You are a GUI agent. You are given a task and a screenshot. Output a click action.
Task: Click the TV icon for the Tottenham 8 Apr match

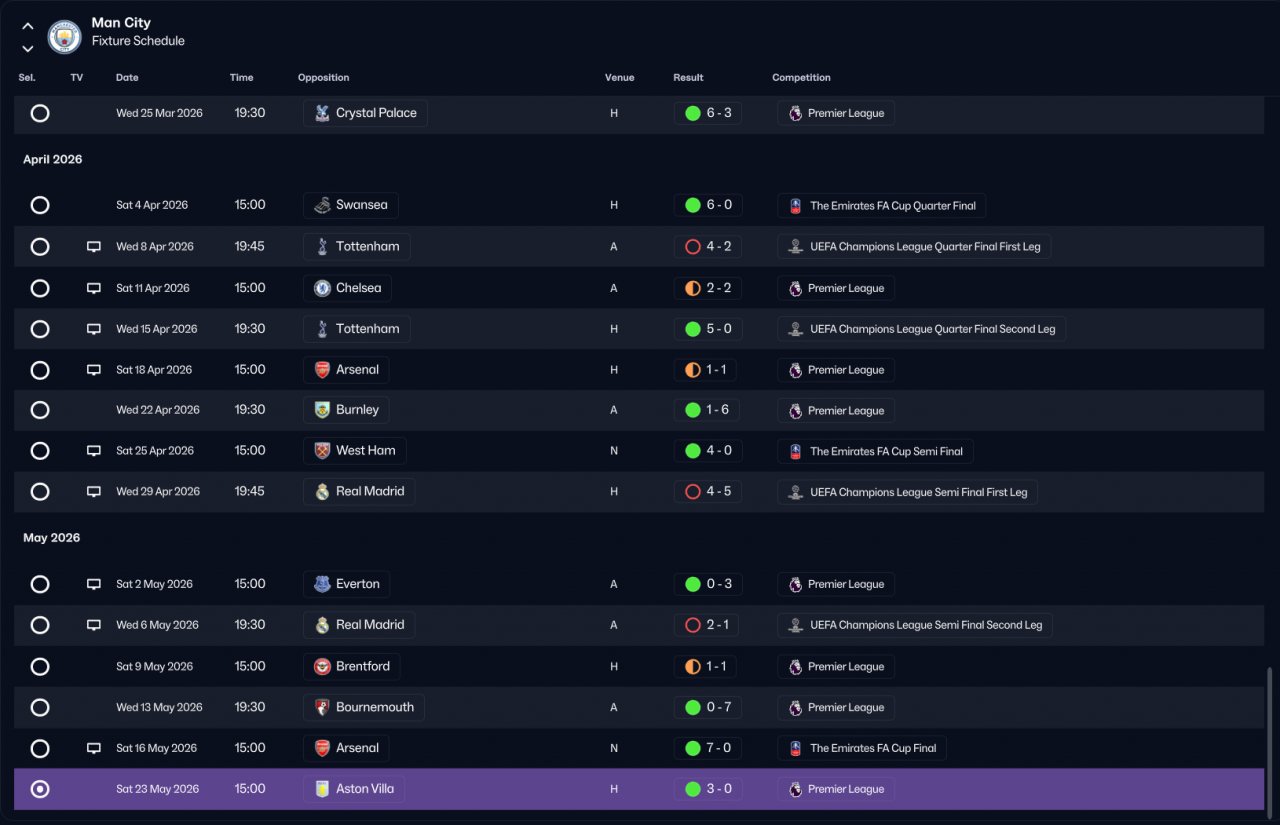[94, 247]
